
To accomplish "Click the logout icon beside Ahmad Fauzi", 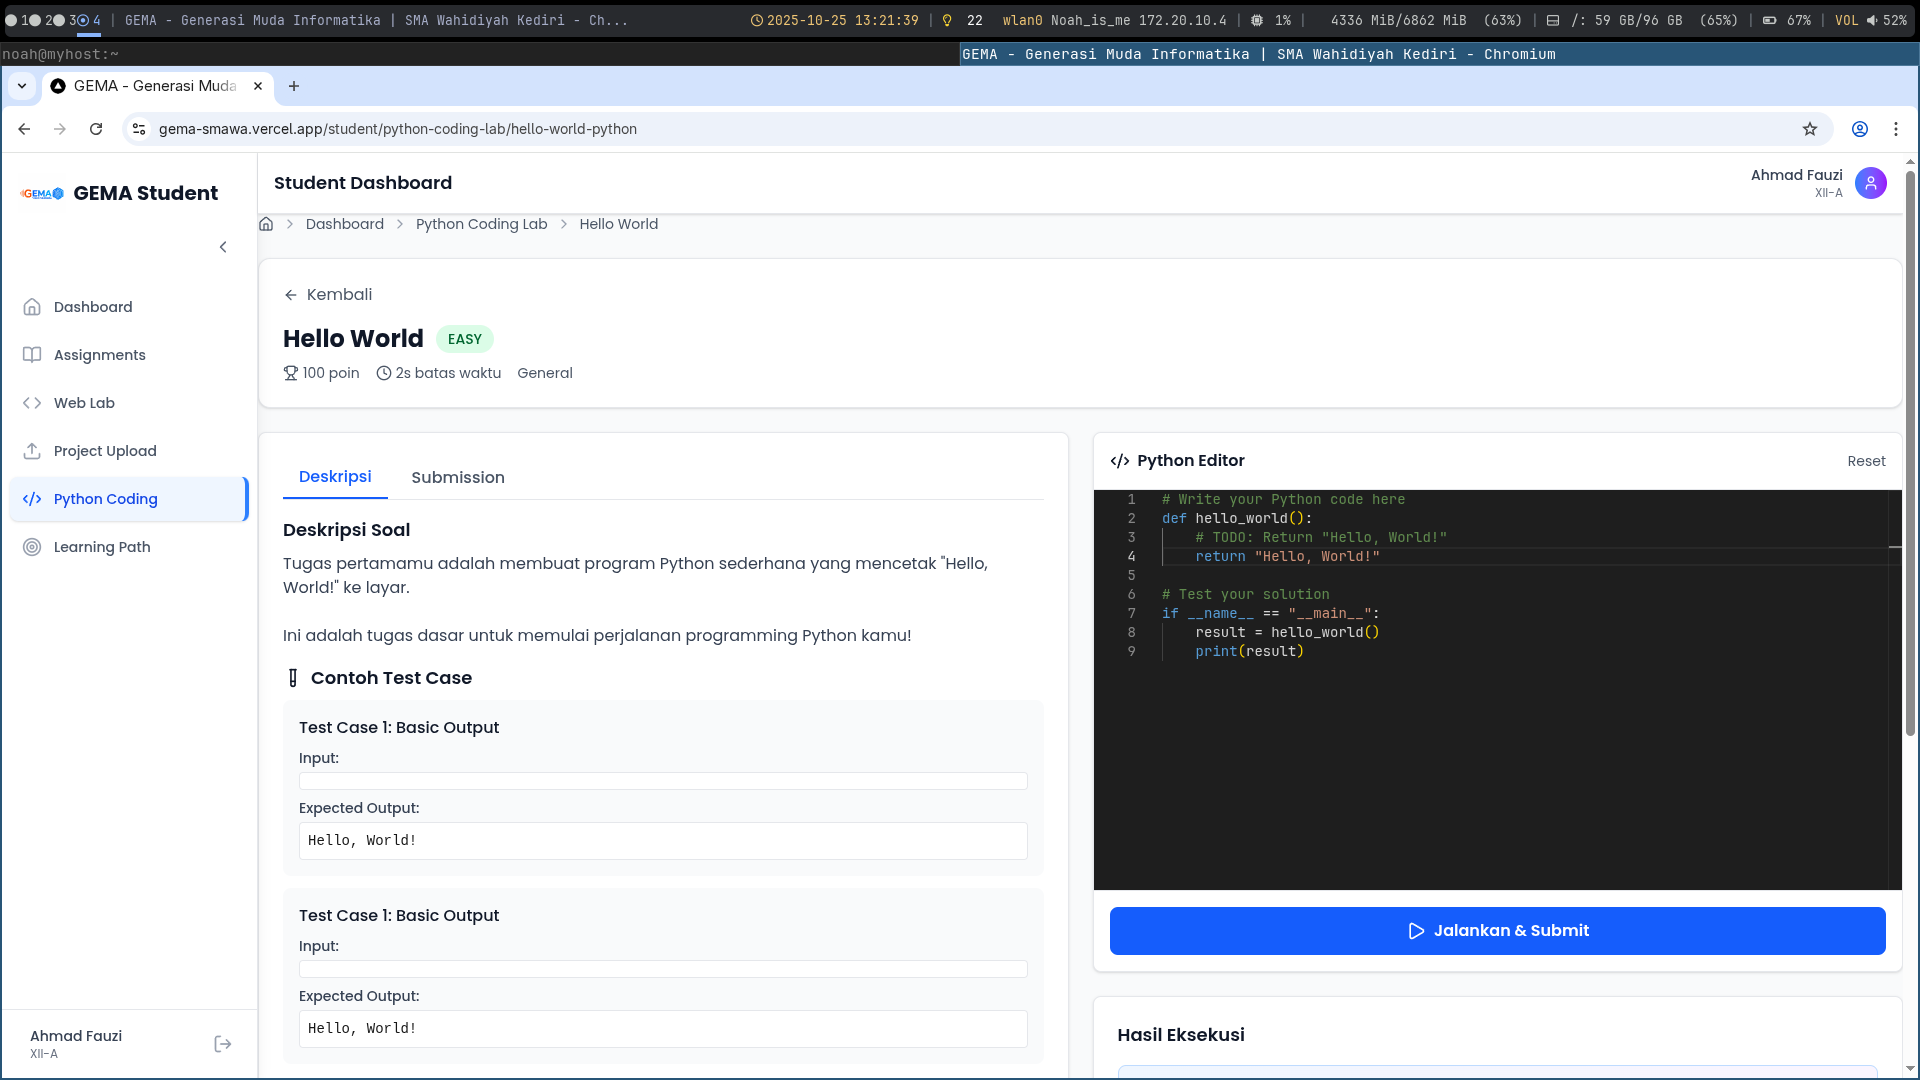I will 223,1044.
